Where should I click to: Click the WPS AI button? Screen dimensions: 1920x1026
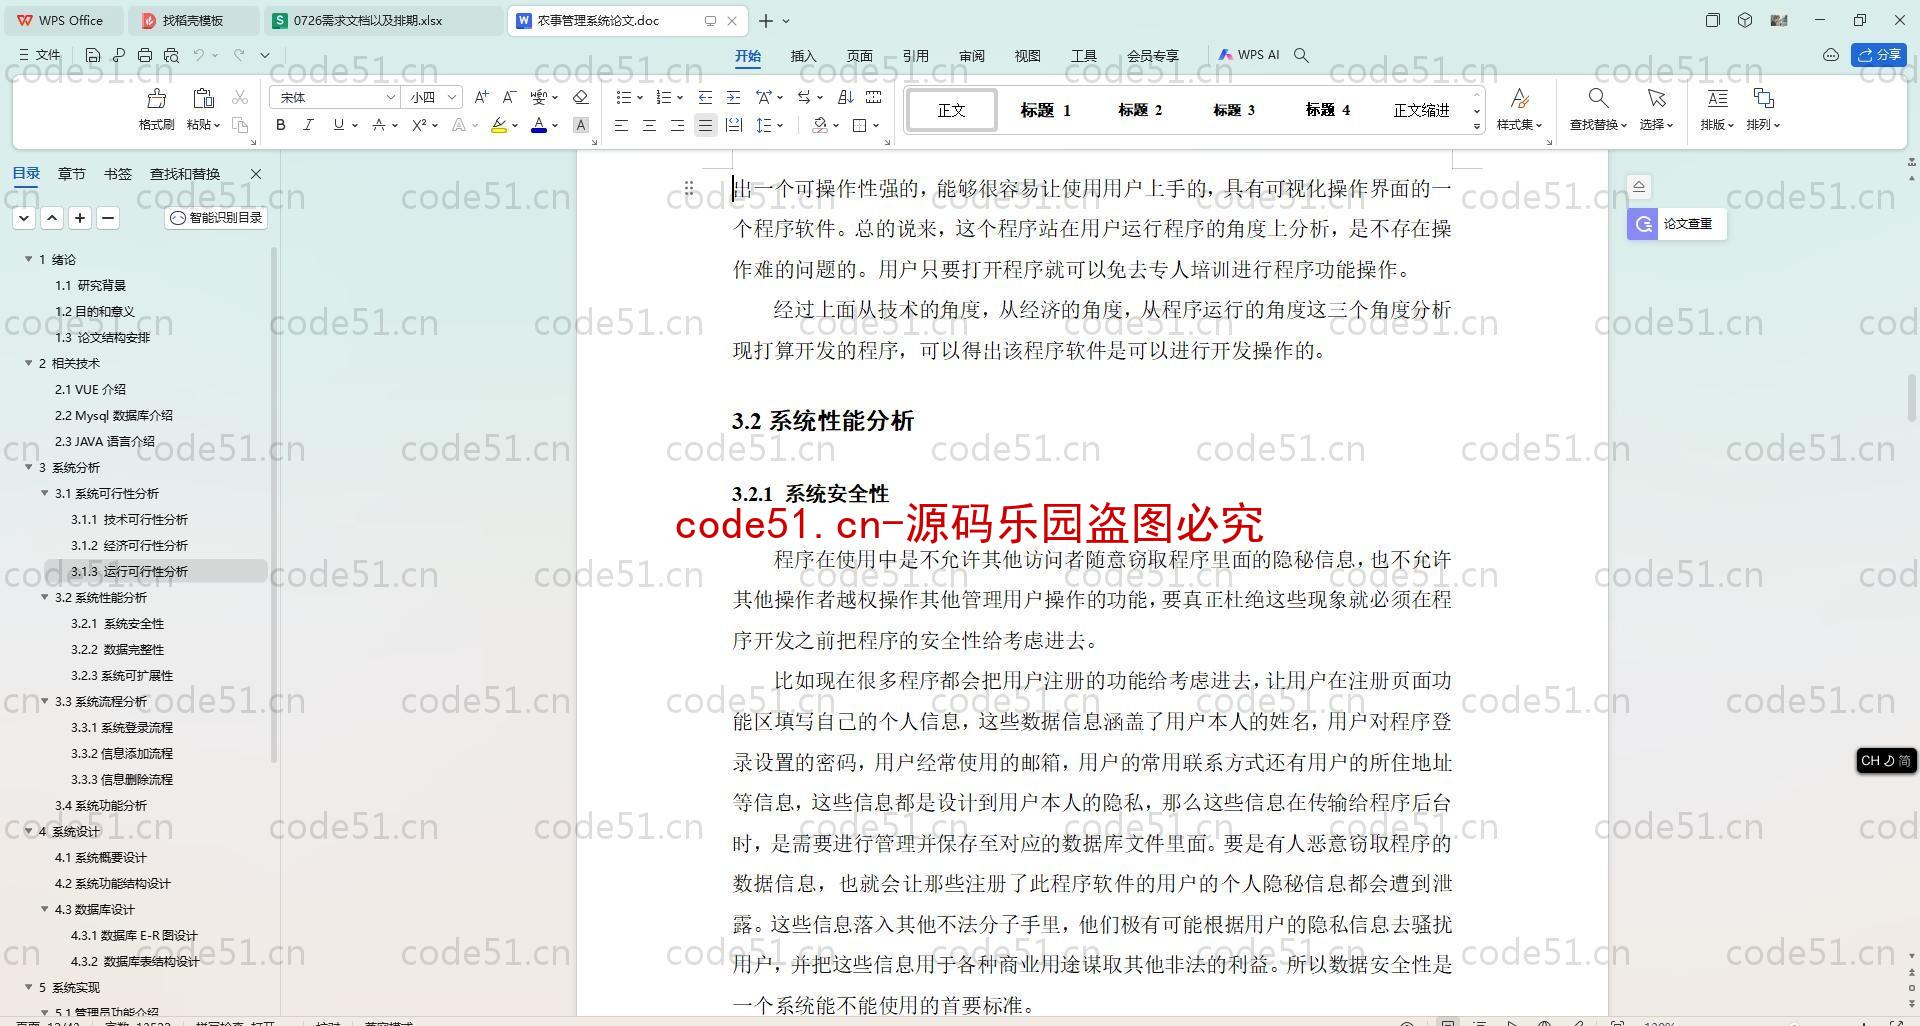tap(1249, 55)
